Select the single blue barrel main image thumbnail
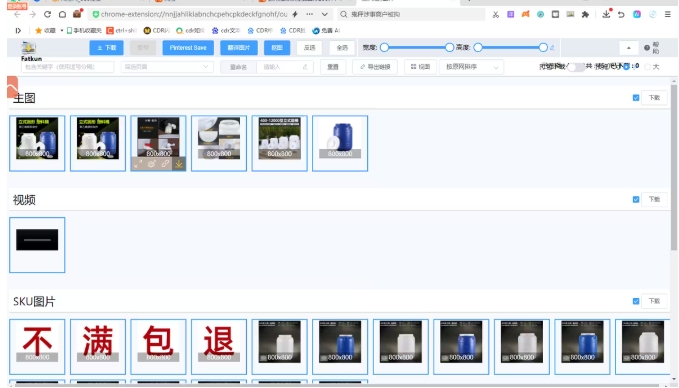 click(340, 143)
